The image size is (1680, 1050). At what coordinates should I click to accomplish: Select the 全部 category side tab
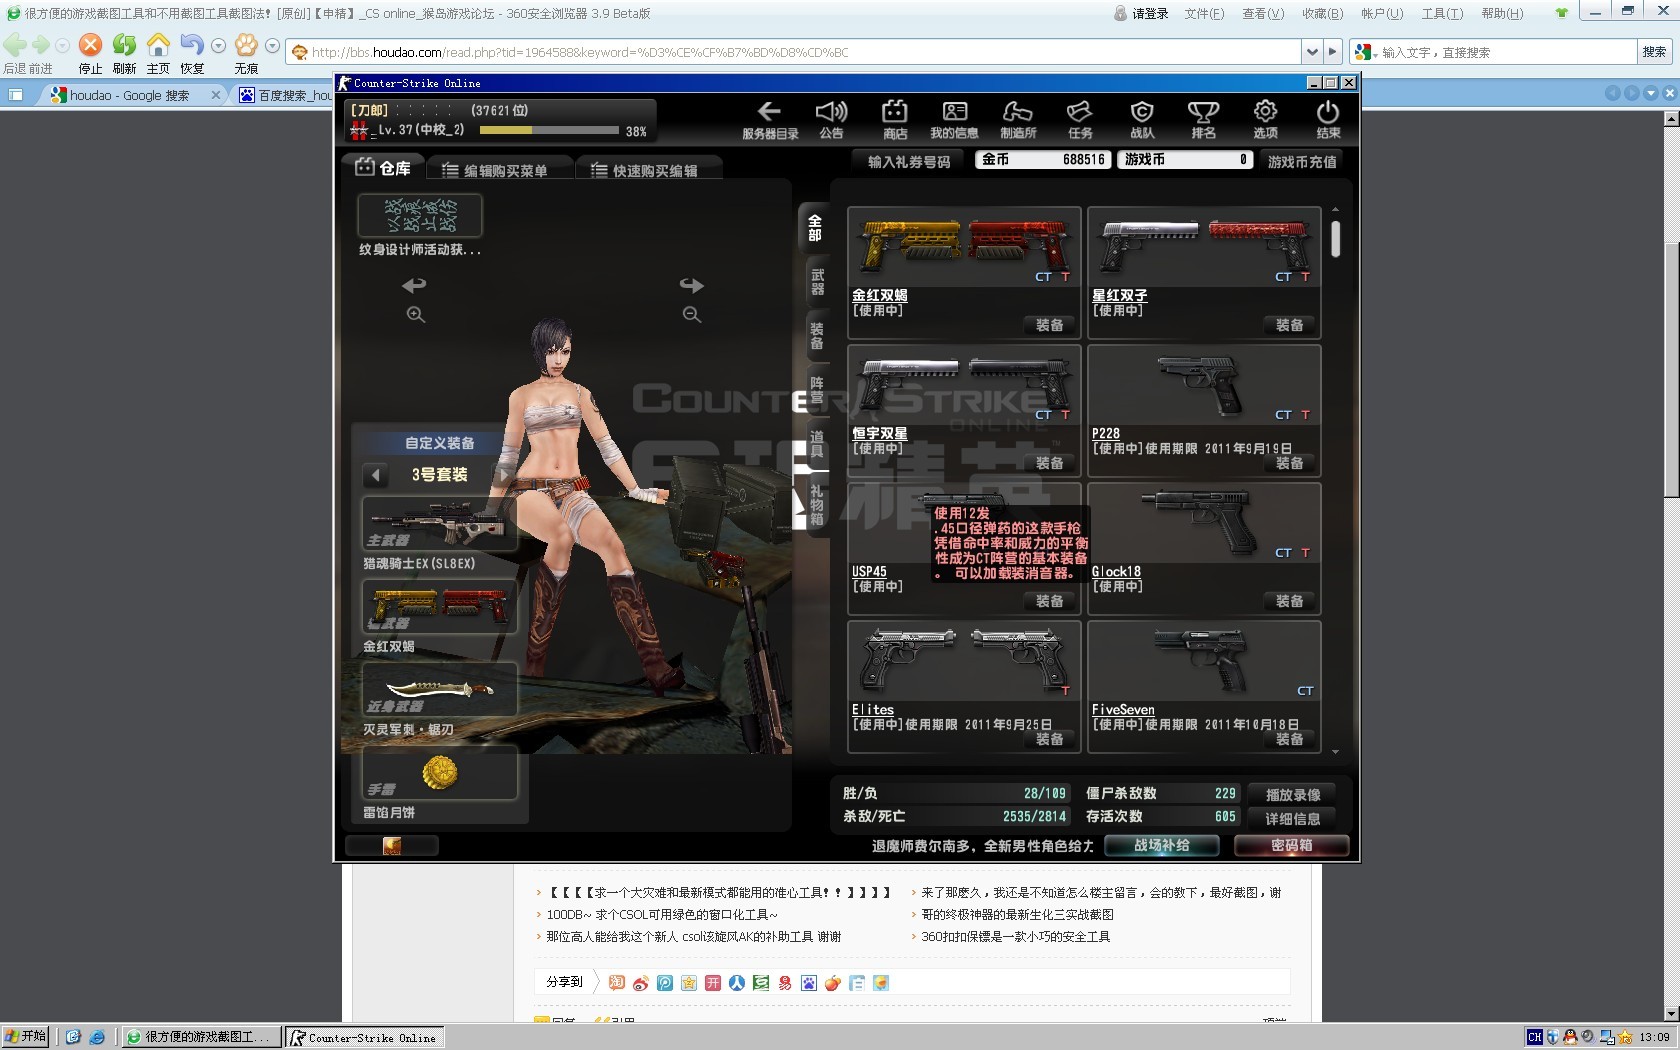816,228
